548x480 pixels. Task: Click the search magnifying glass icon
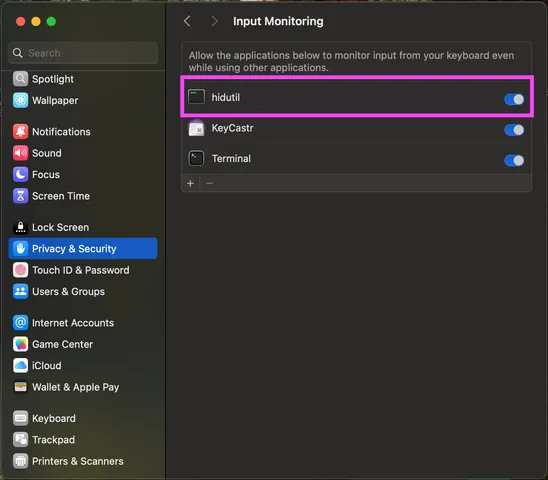coord(17,53)
